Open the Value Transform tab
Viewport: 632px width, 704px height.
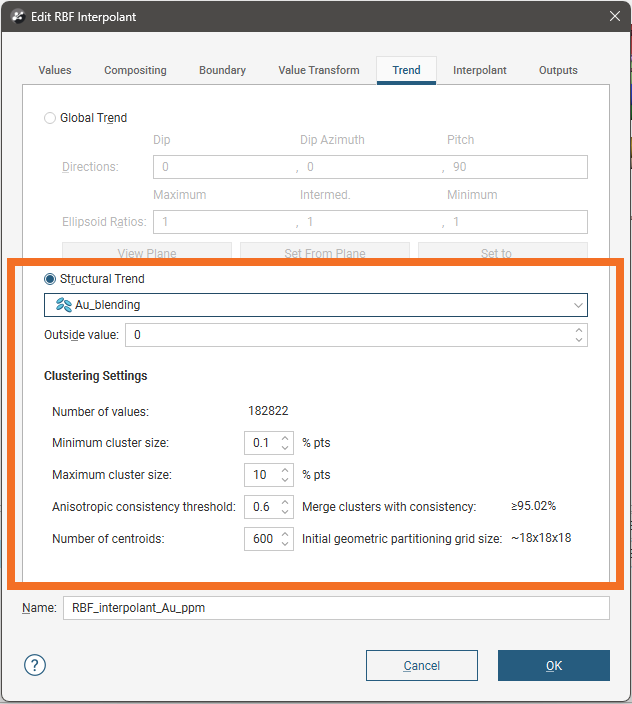[x=318, y=70]
